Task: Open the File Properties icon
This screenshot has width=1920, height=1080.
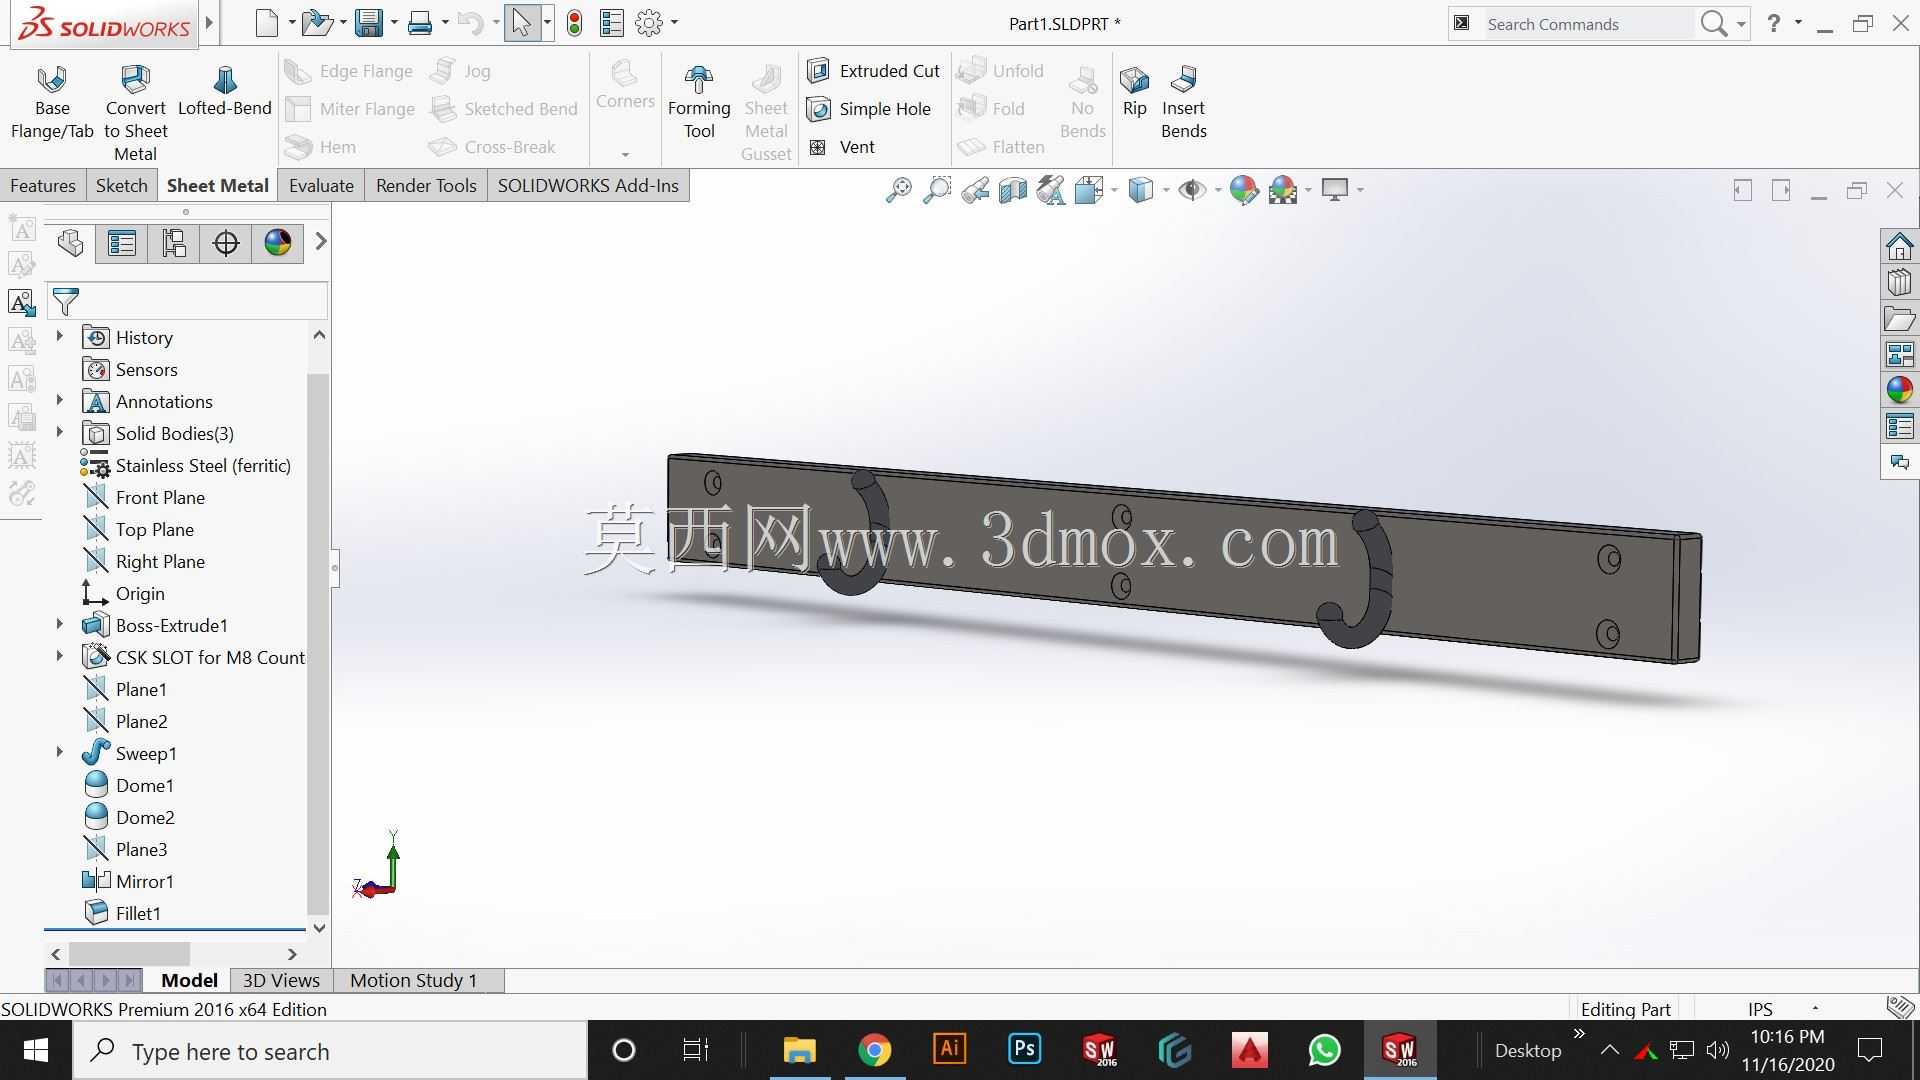Action: (x=612, y=23)
